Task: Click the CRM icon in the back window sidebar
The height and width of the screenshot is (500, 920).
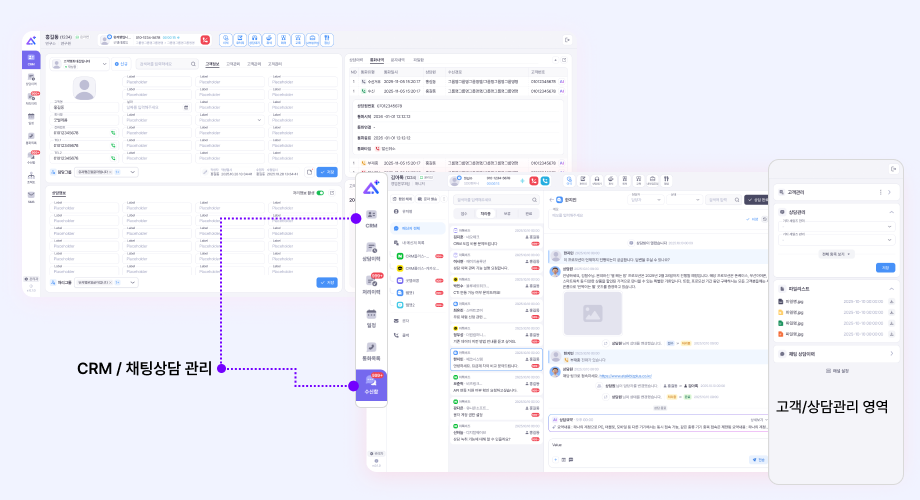Action: pos(31,59)
